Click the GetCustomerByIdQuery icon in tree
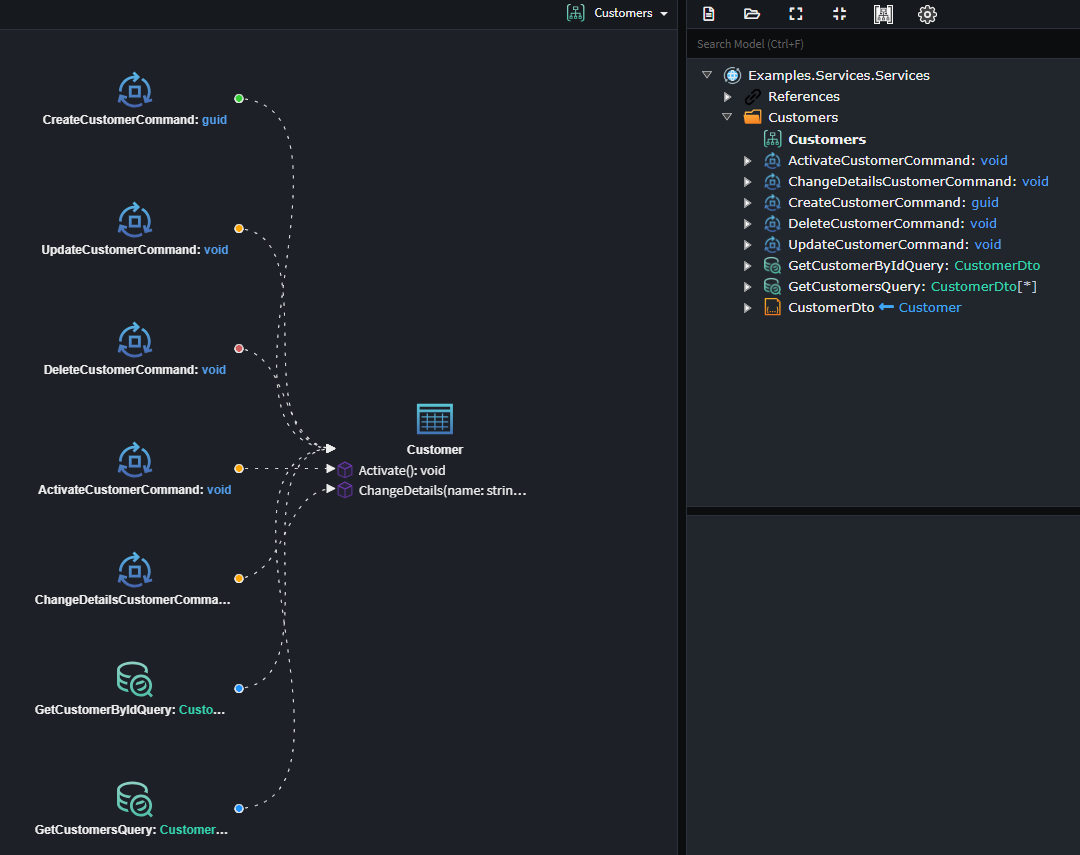This screenshot has height=855, width=1080. pos(773,265)
